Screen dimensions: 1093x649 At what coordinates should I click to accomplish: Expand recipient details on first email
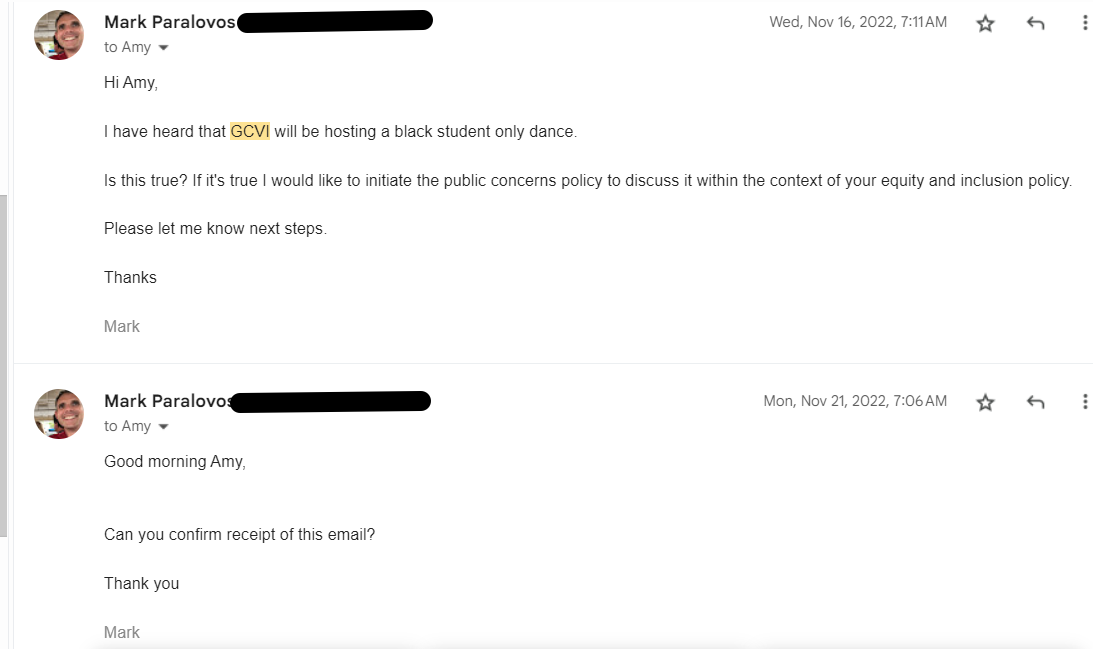163,48
